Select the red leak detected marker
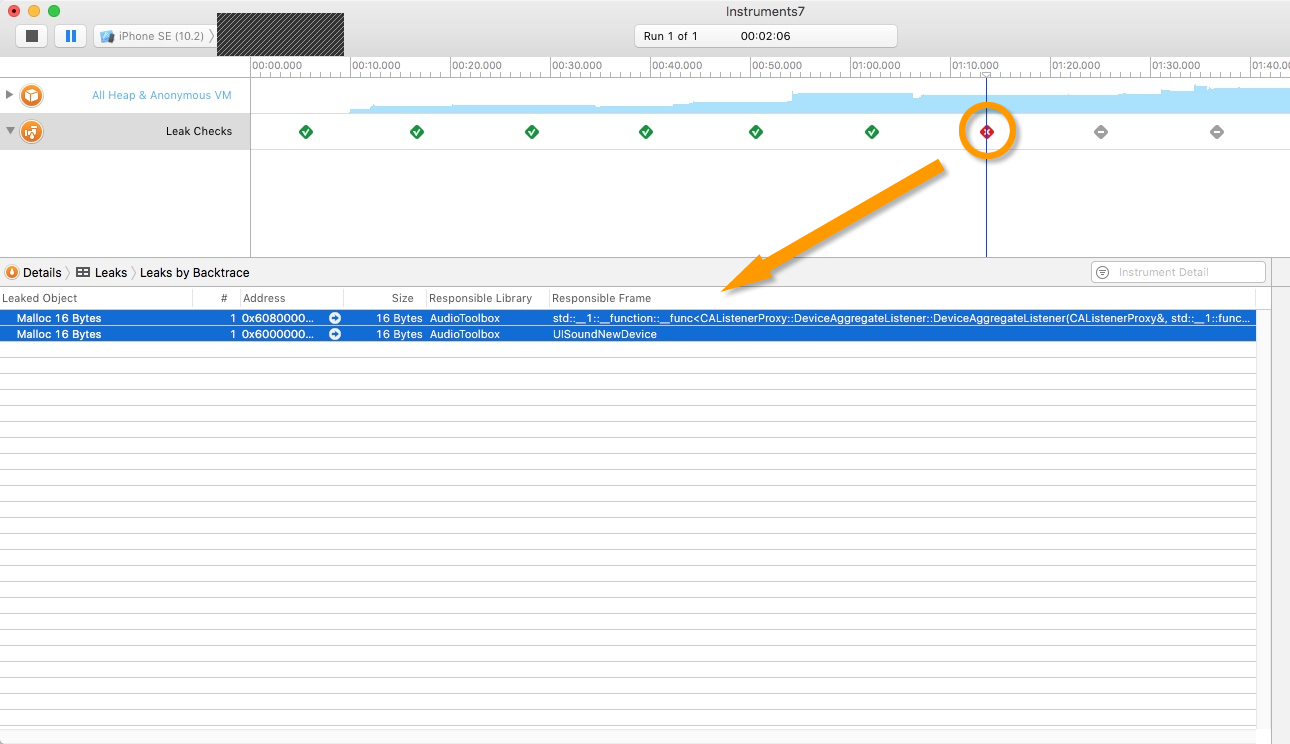This screenshot has height=744, width=1290. tap(987, 131)
